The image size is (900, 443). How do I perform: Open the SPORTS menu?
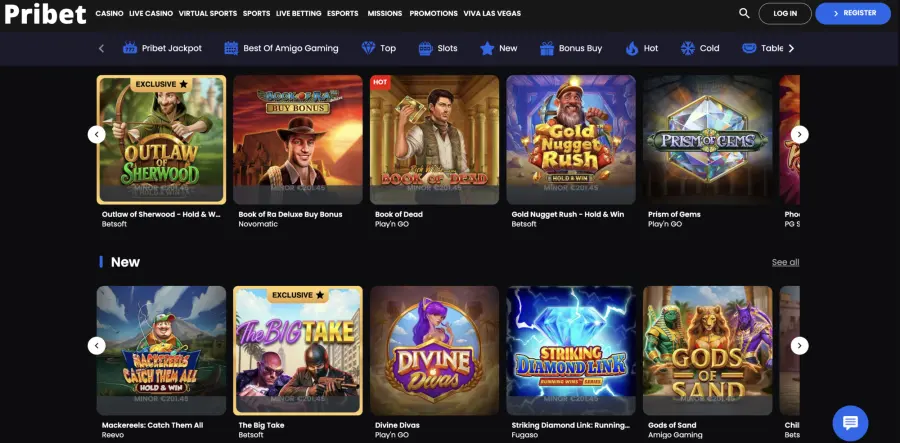[x=257, y=13]
